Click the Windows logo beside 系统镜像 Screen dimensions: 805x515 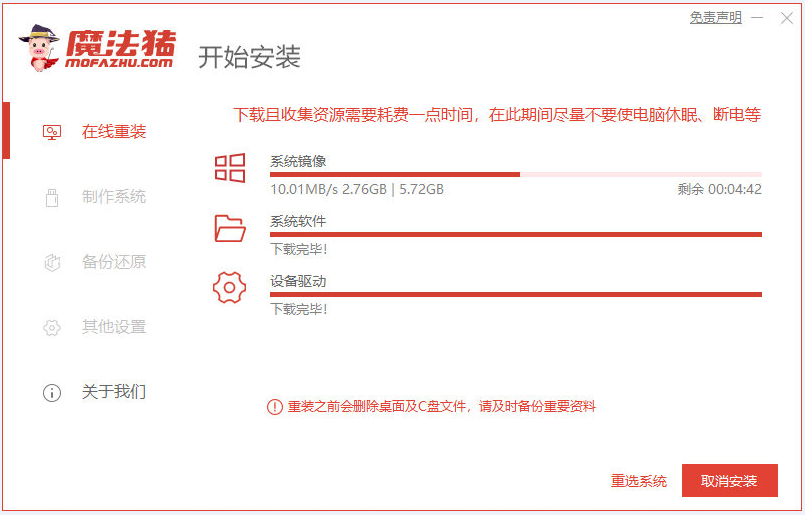(x=230, y=168)
